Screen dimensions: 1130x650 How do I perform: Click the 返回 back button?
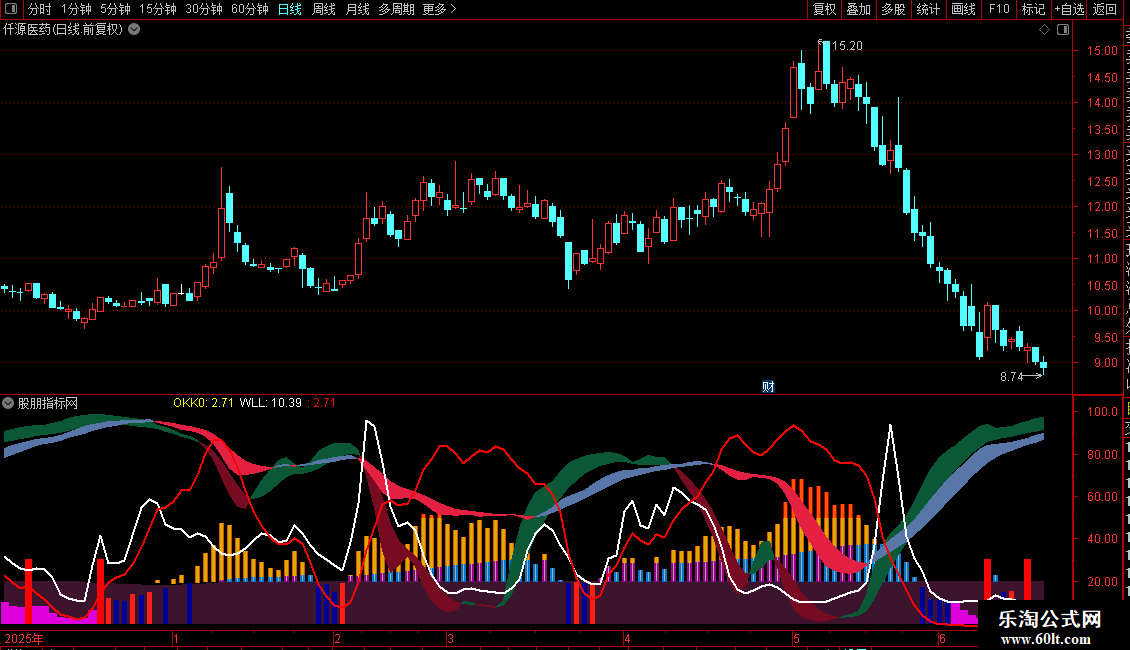(x=1104, y=9)
